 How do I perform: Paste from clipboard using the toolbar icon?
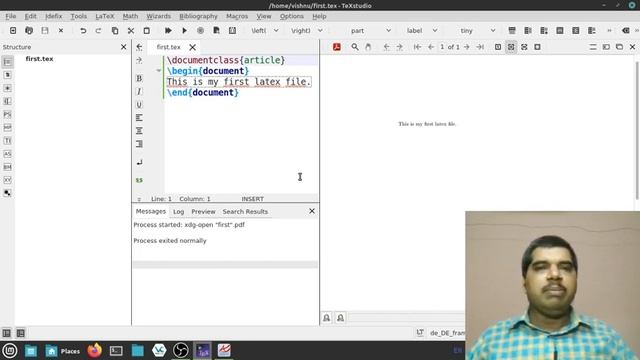click(147, 31)
